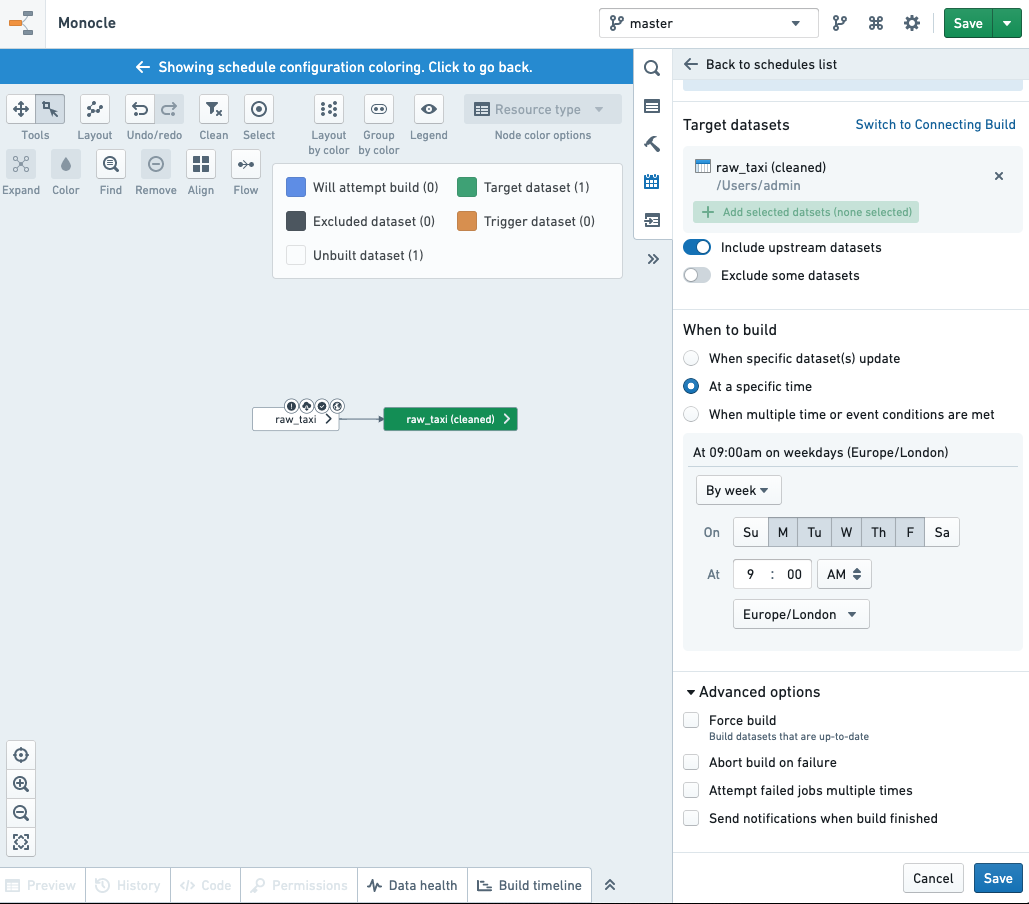This screenshot has width=1029, height=904.
Task: Zoom out of the graph
Action: coord(21,813)
